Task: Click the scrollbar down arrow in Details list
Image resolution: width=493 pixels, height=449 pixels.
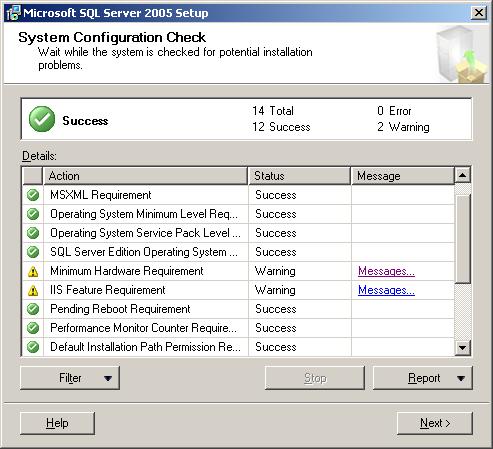Action: tap(463, 348)
